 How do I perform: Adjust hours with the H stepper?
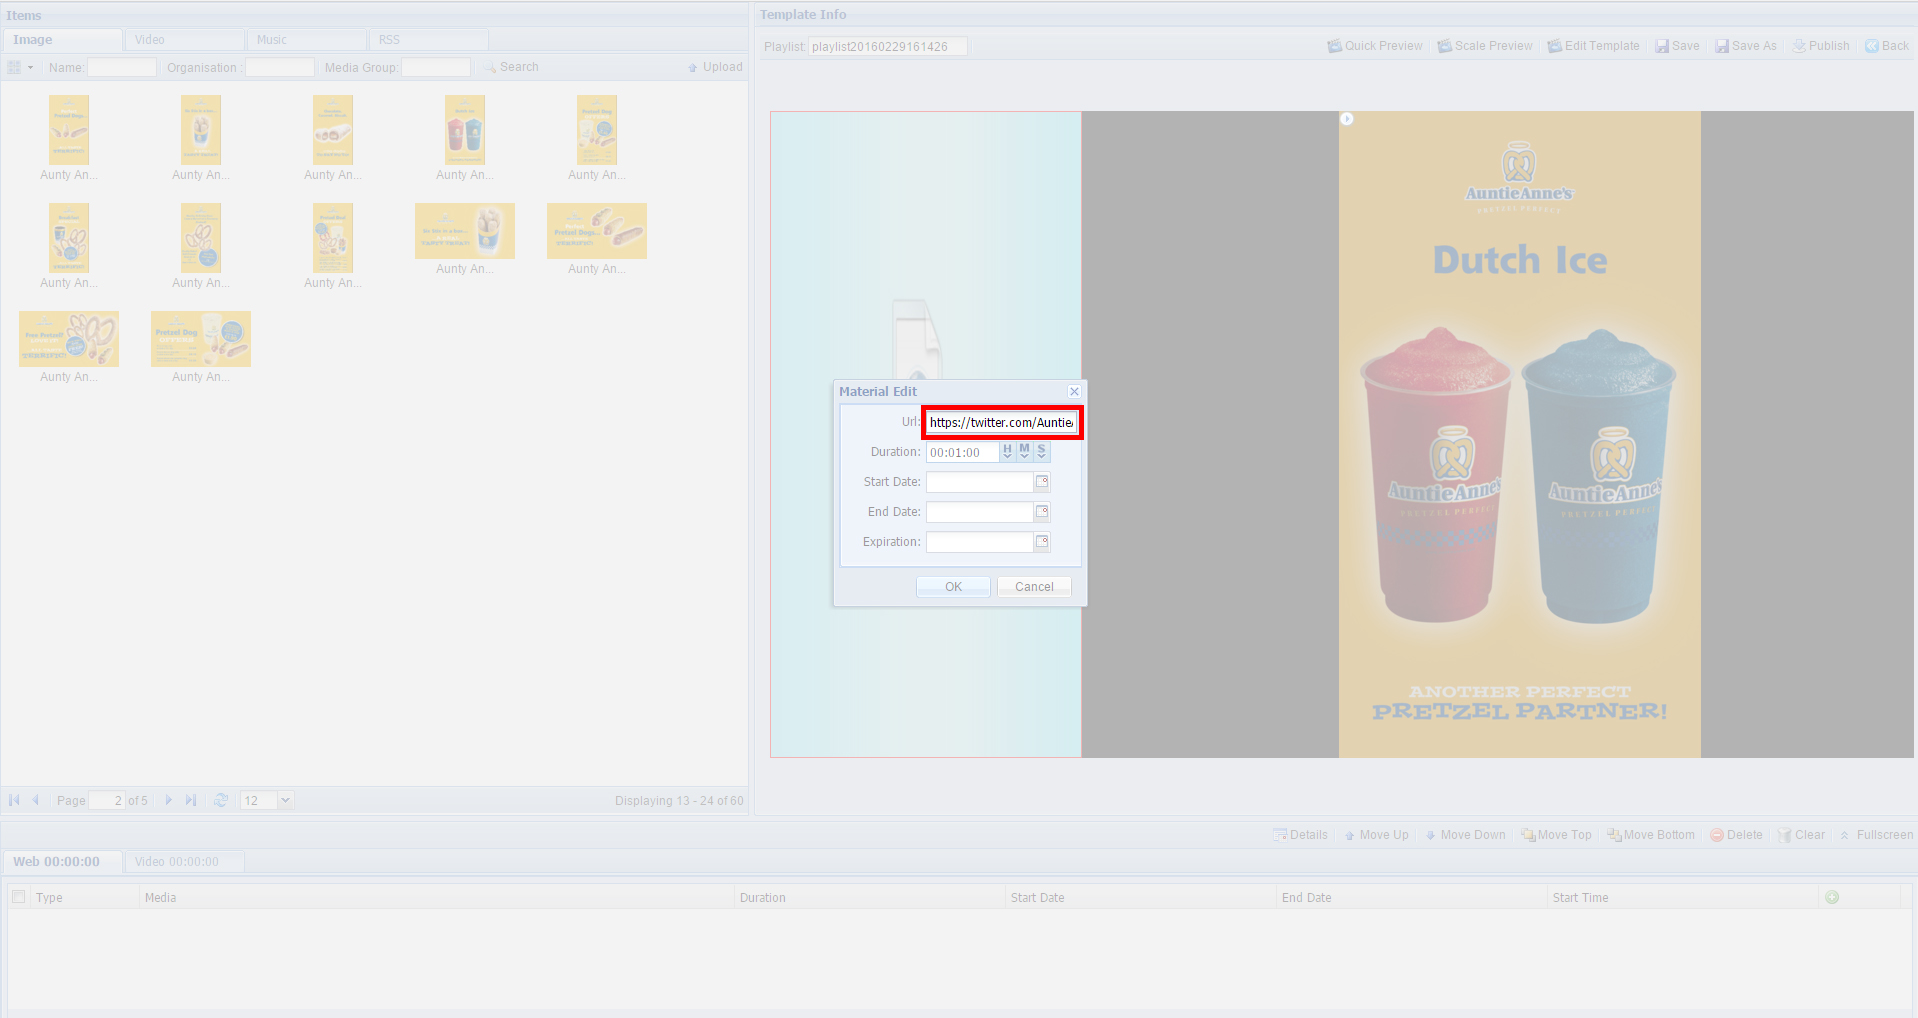(x=1007, y=452)
